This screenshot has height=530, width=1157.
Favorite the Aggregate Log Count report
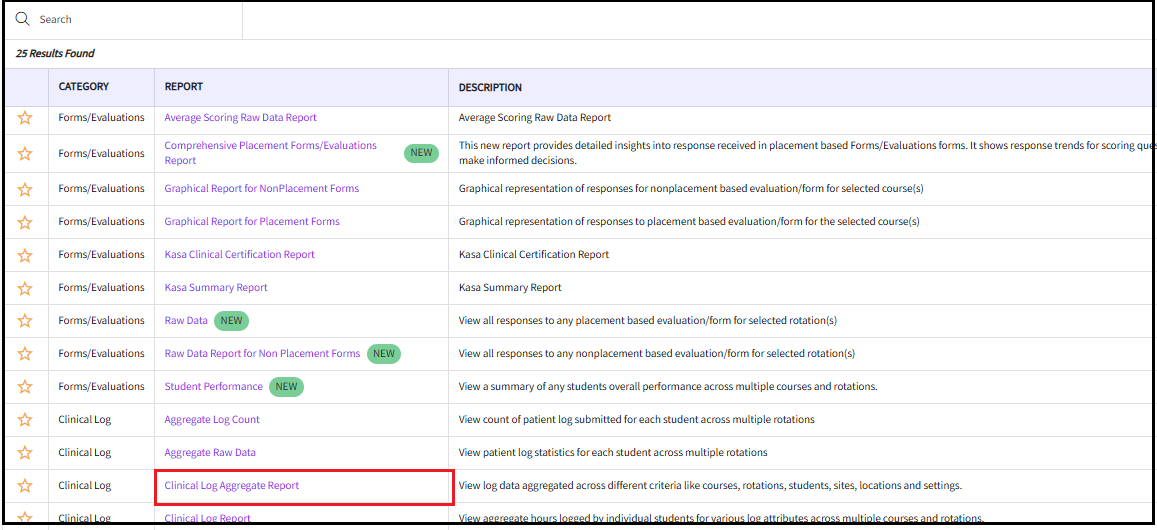tap(25, 420)
